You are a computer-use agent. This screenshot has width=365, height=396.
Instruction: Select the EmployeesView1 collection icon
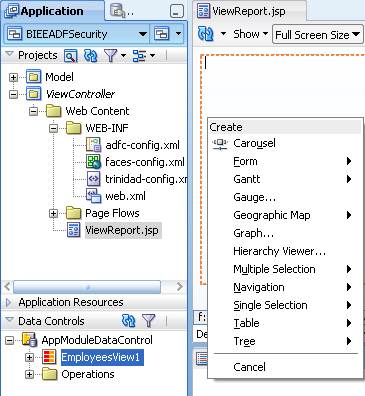[x=49, y=357]
